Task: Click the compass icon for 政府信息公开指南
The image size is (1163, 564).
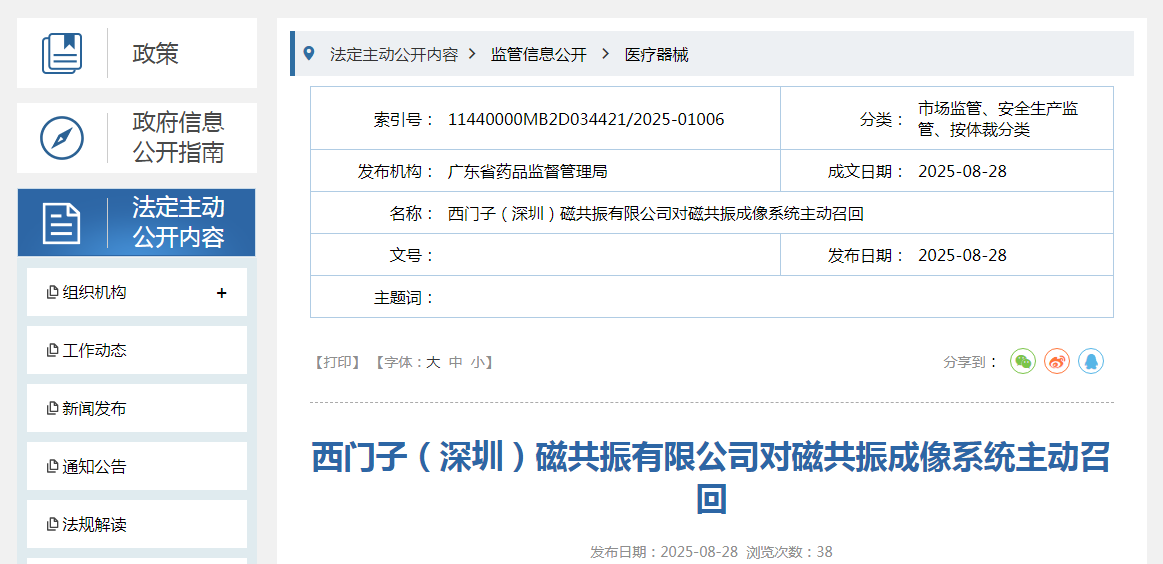Action: [62, 137]
